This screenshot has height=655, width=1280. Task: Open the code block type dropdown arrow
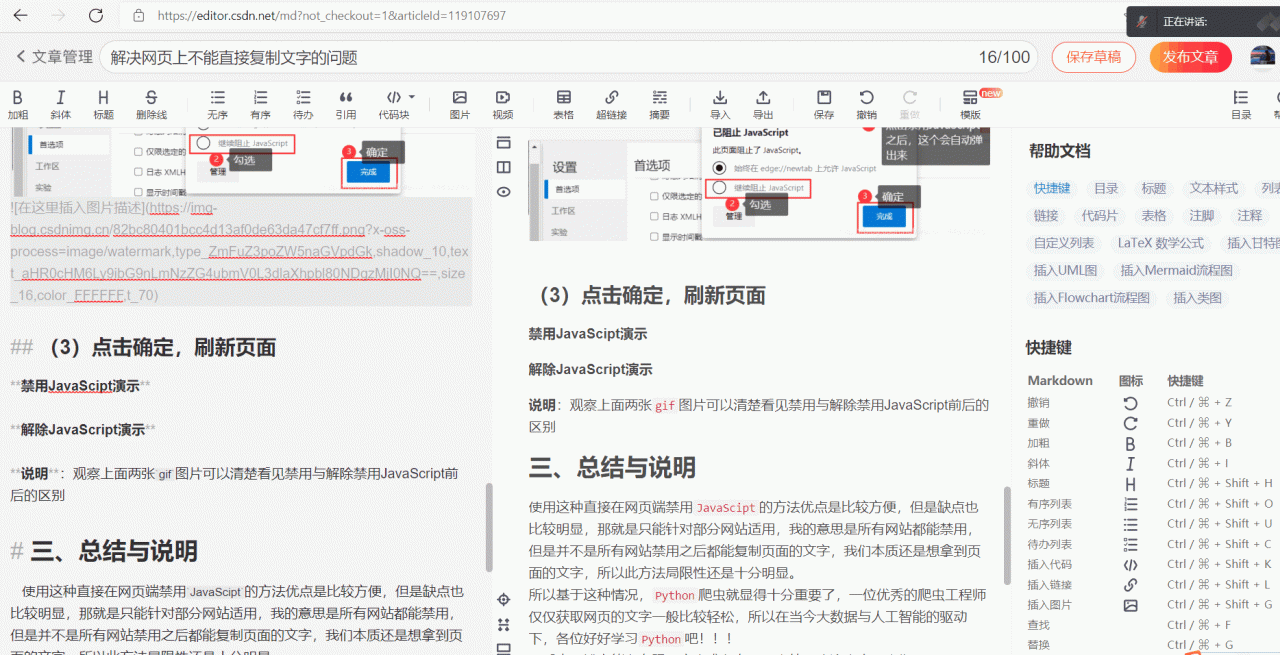click(x=412, y=98)
